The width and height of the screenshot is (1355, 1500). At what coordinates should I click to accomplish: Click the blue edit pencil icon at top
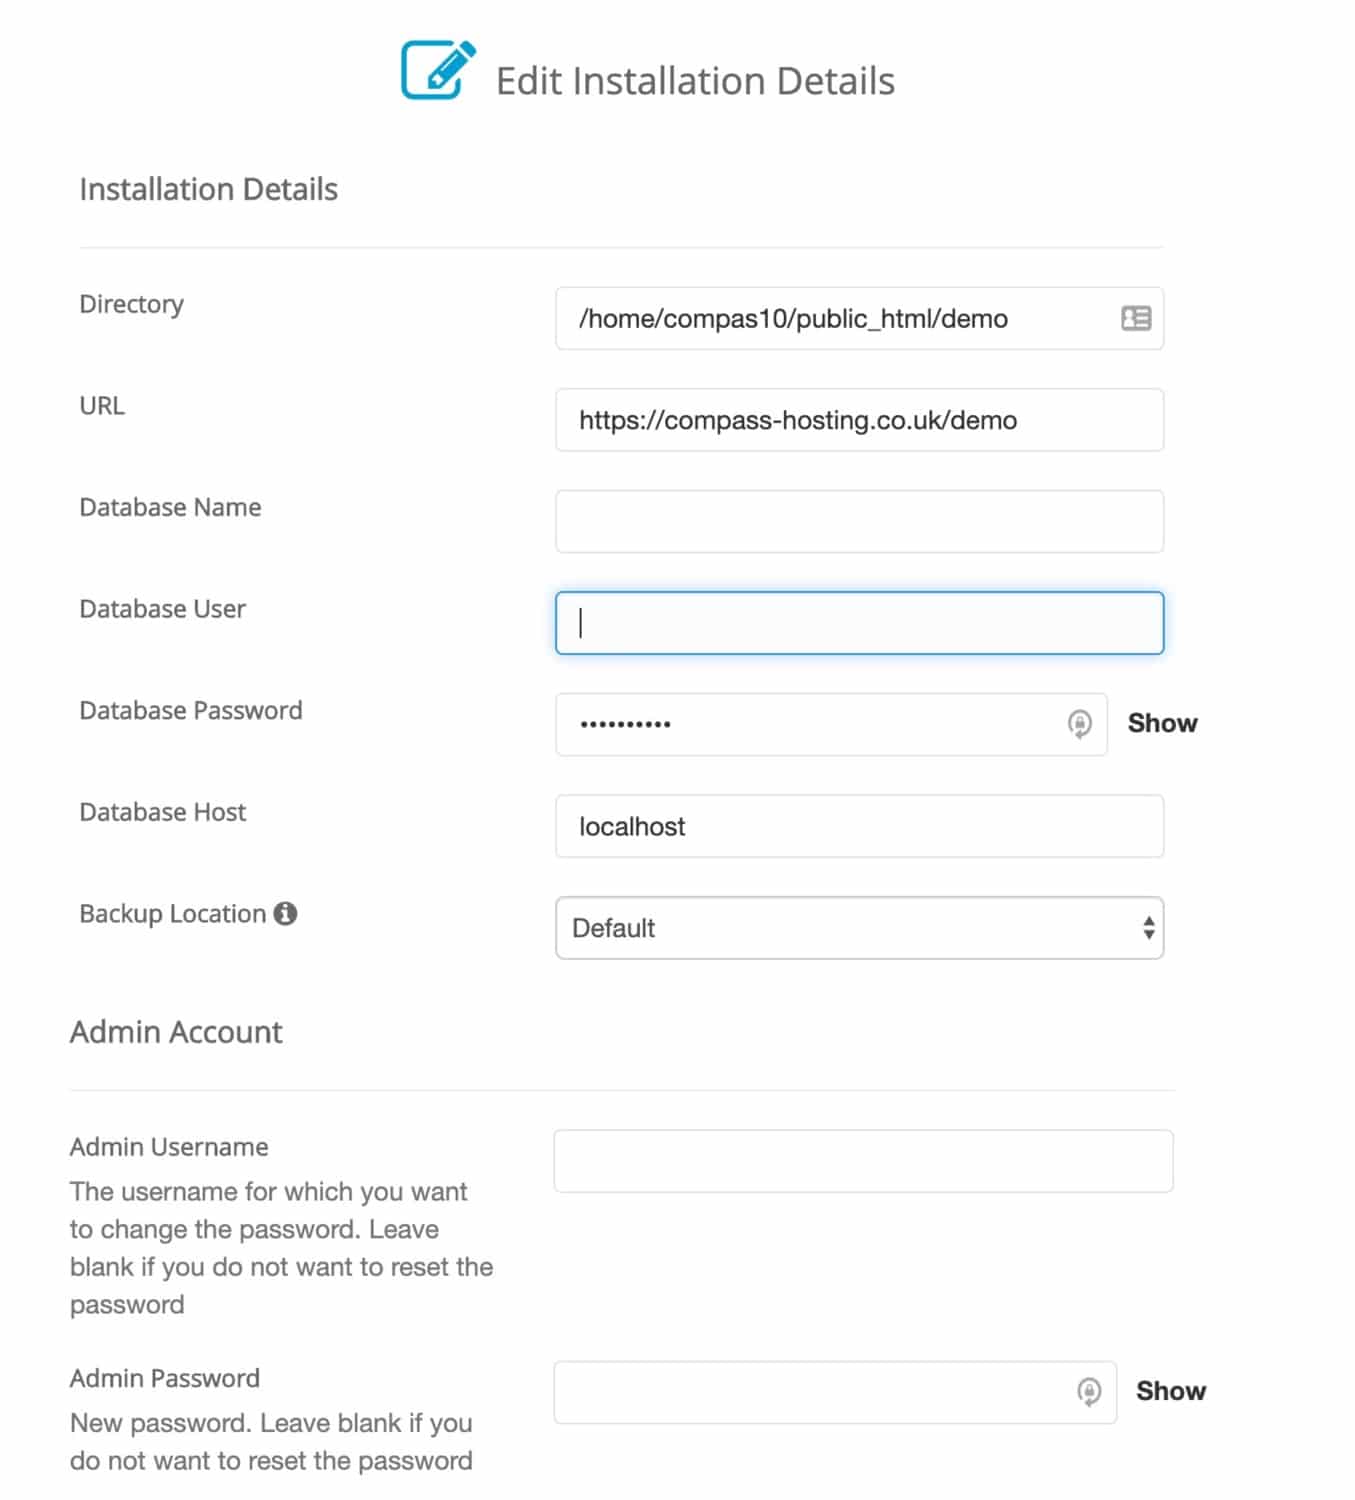pyautogui.click(x=438, y=70)
